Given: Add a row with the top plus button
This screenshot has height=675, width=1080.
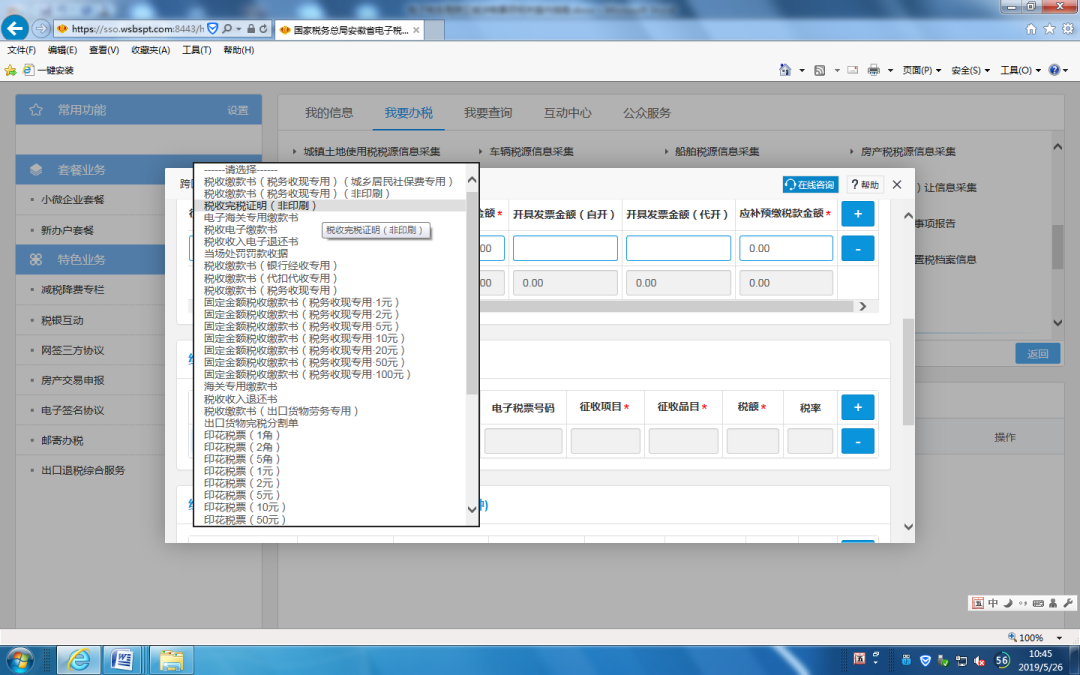Looking at the screenshot, I should click(x=858, y=214).
